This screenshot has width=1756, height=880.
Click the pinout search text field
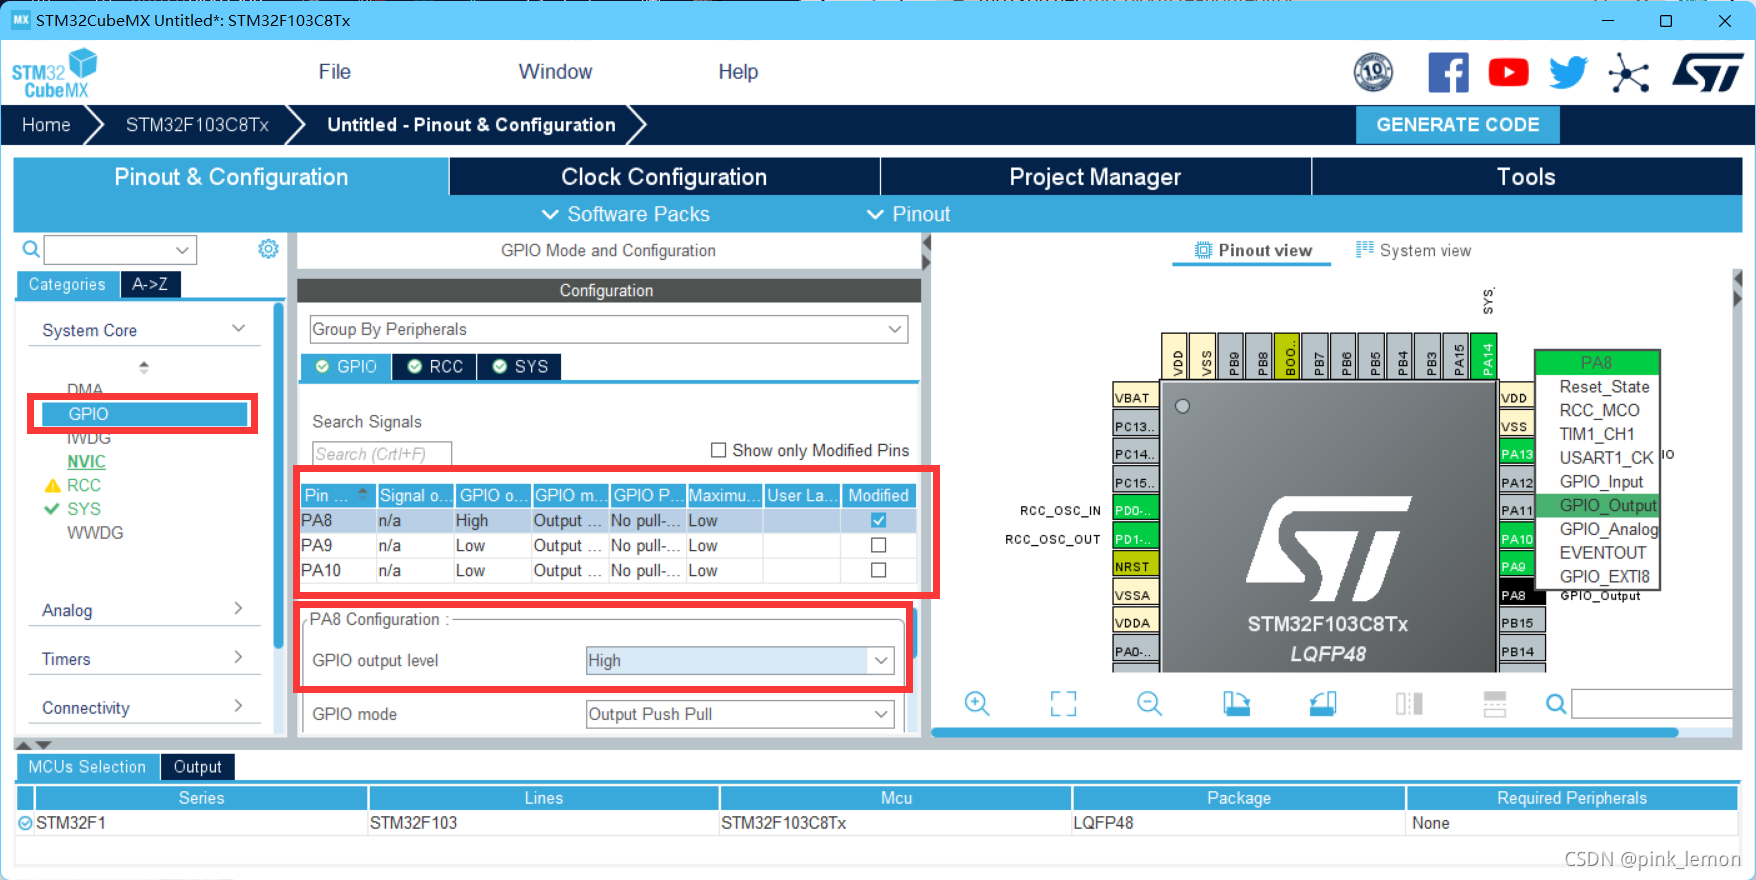[1651, 704]
